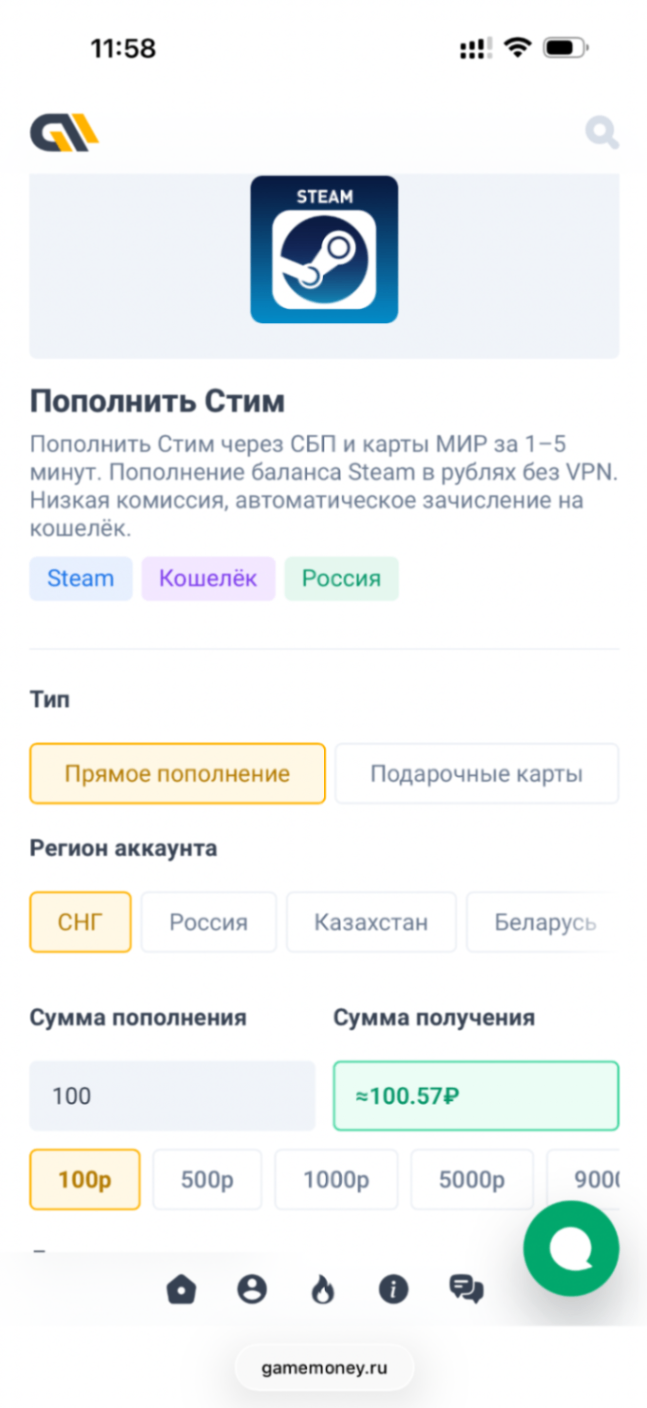The height and width of the screenshot is (1408, 647).
Task: Pick the 500р preset amount
Action: tap(207, 1180)
